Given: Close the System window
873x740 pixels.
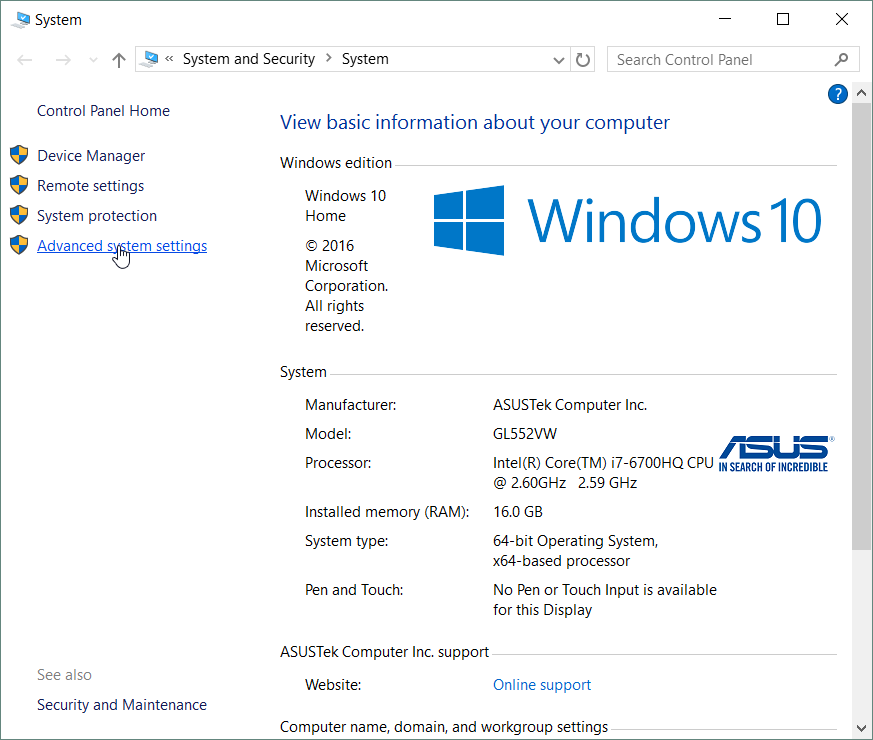Looking at the screenshot, I should (x=841, y=19).
